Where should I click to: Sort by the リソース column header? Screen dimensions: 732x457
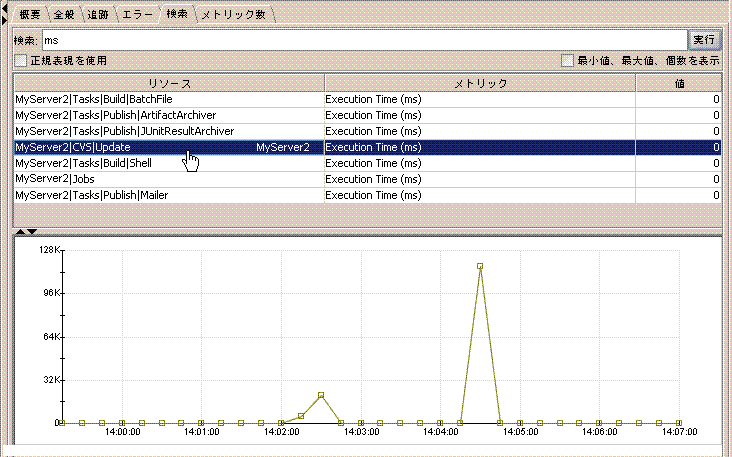168,84
